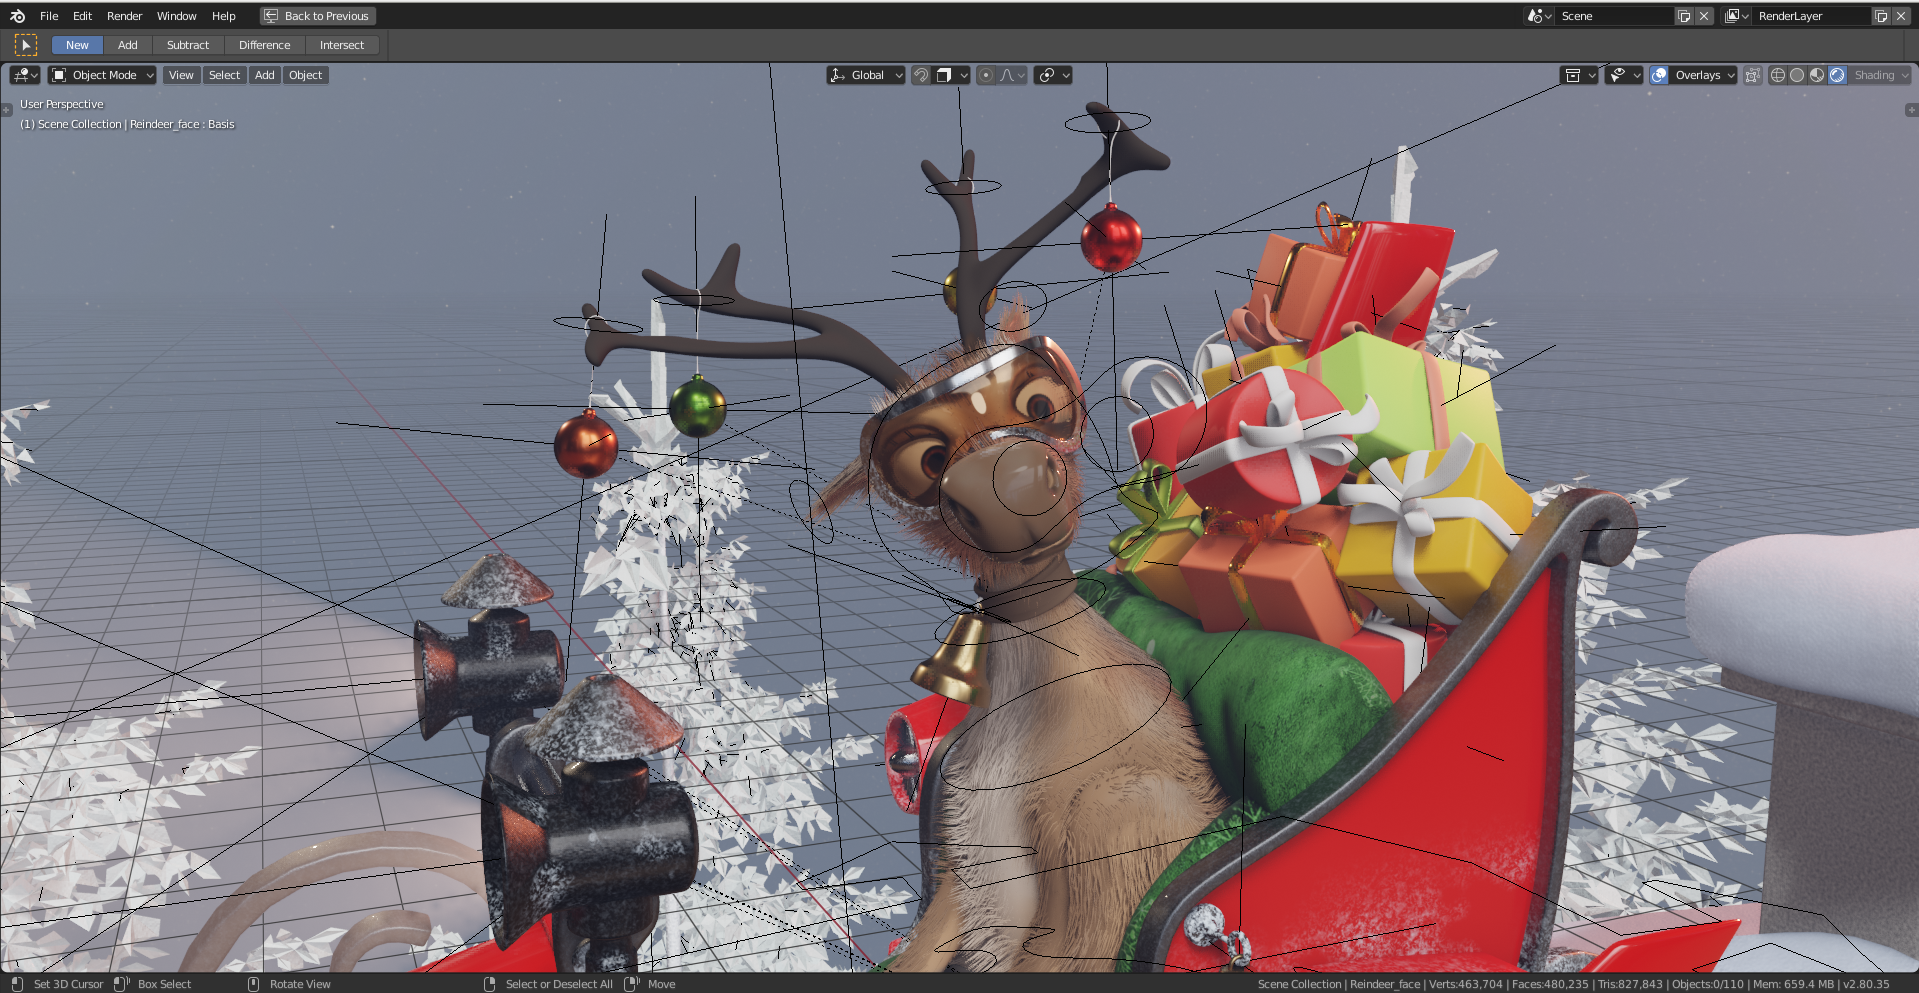Click the Back to Previous button

point(318,16)
